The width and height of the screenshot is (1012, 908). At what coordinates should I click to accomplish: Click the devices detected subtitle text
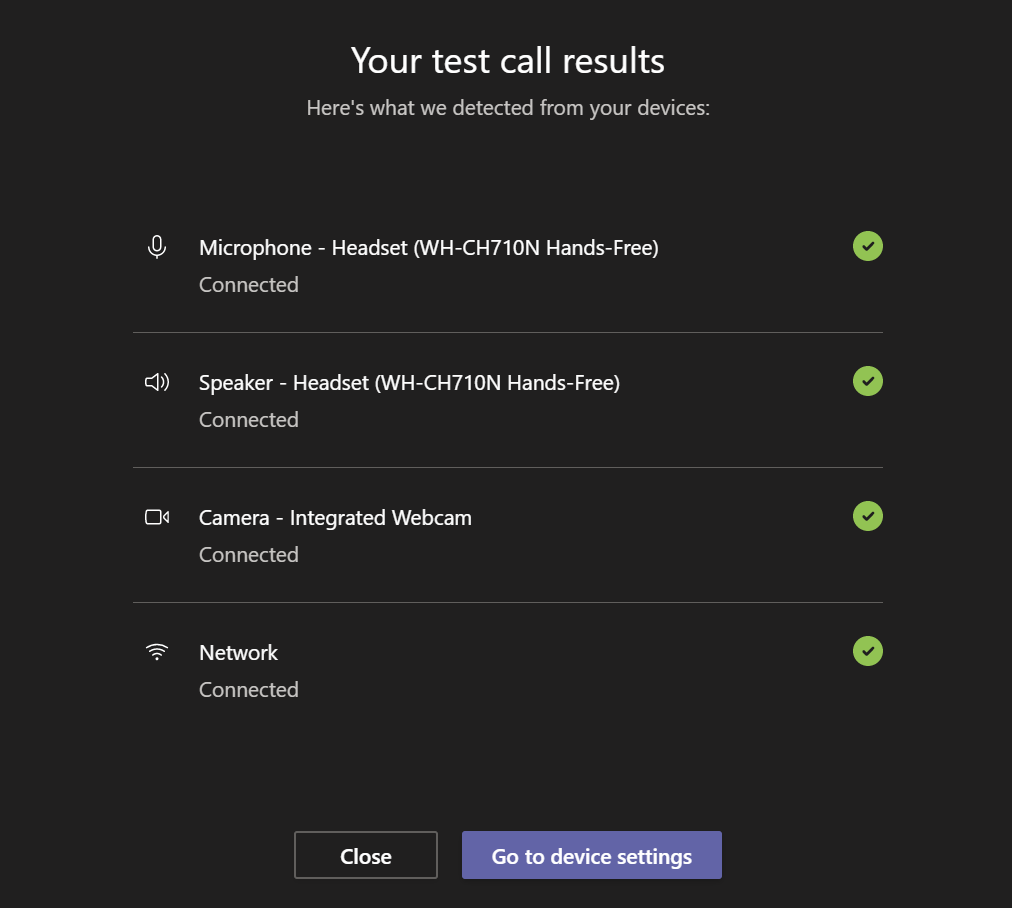click(507, 108)
